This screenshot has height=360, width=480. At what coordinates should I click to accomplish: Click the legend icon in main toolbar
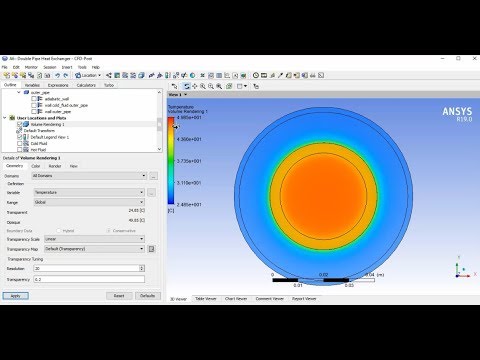point(168,75)
